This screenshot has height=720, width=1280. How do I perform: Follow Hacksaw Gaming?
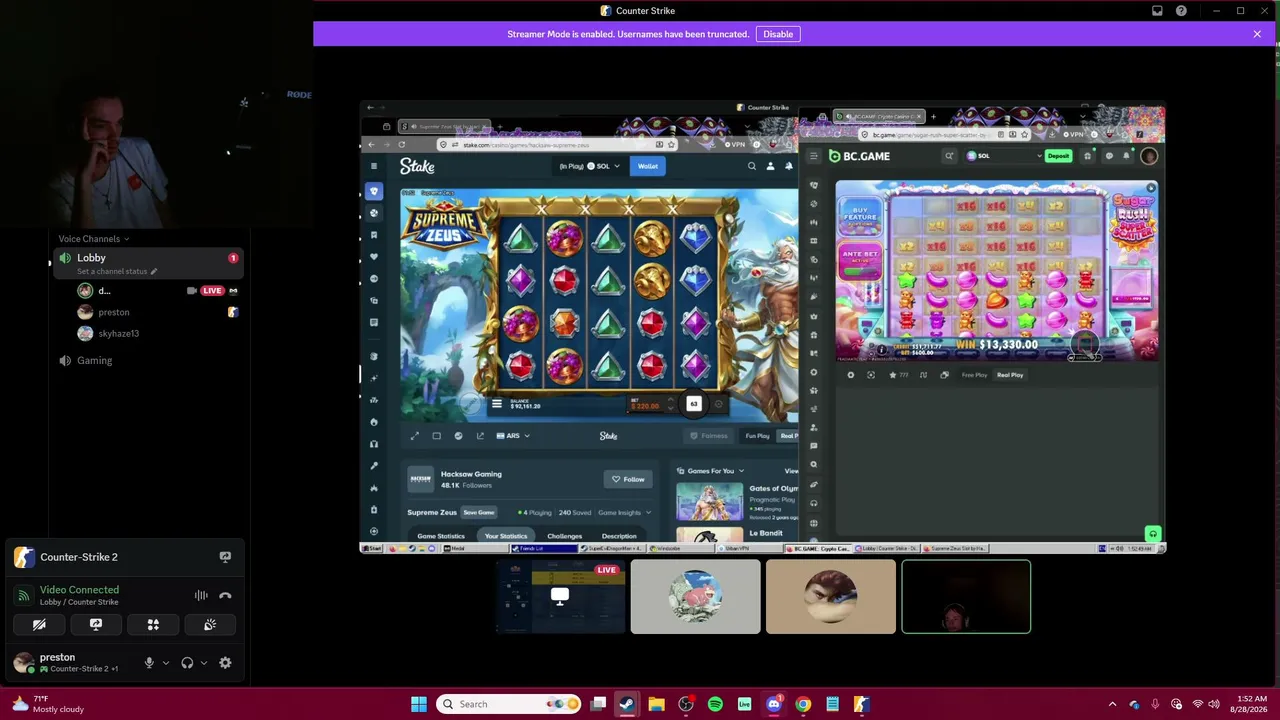click(628, 479)
